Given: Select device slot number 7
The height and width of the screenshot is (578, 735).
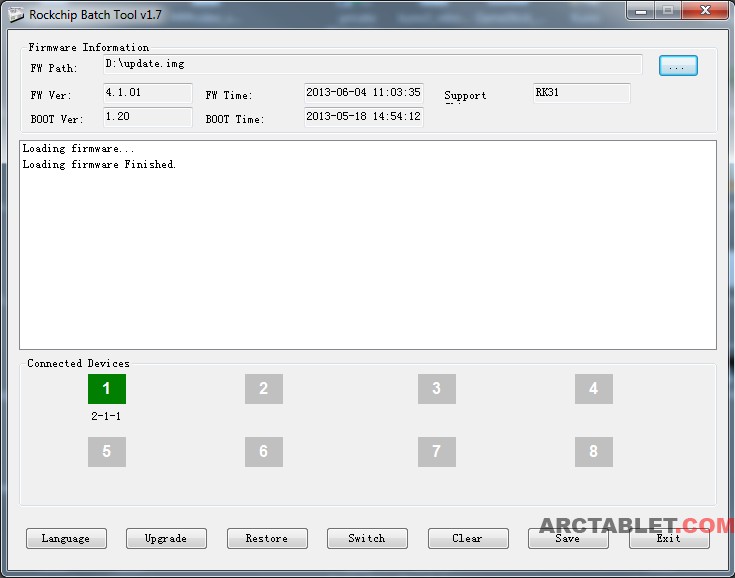Looking at the screenshot, I should 436,452.
